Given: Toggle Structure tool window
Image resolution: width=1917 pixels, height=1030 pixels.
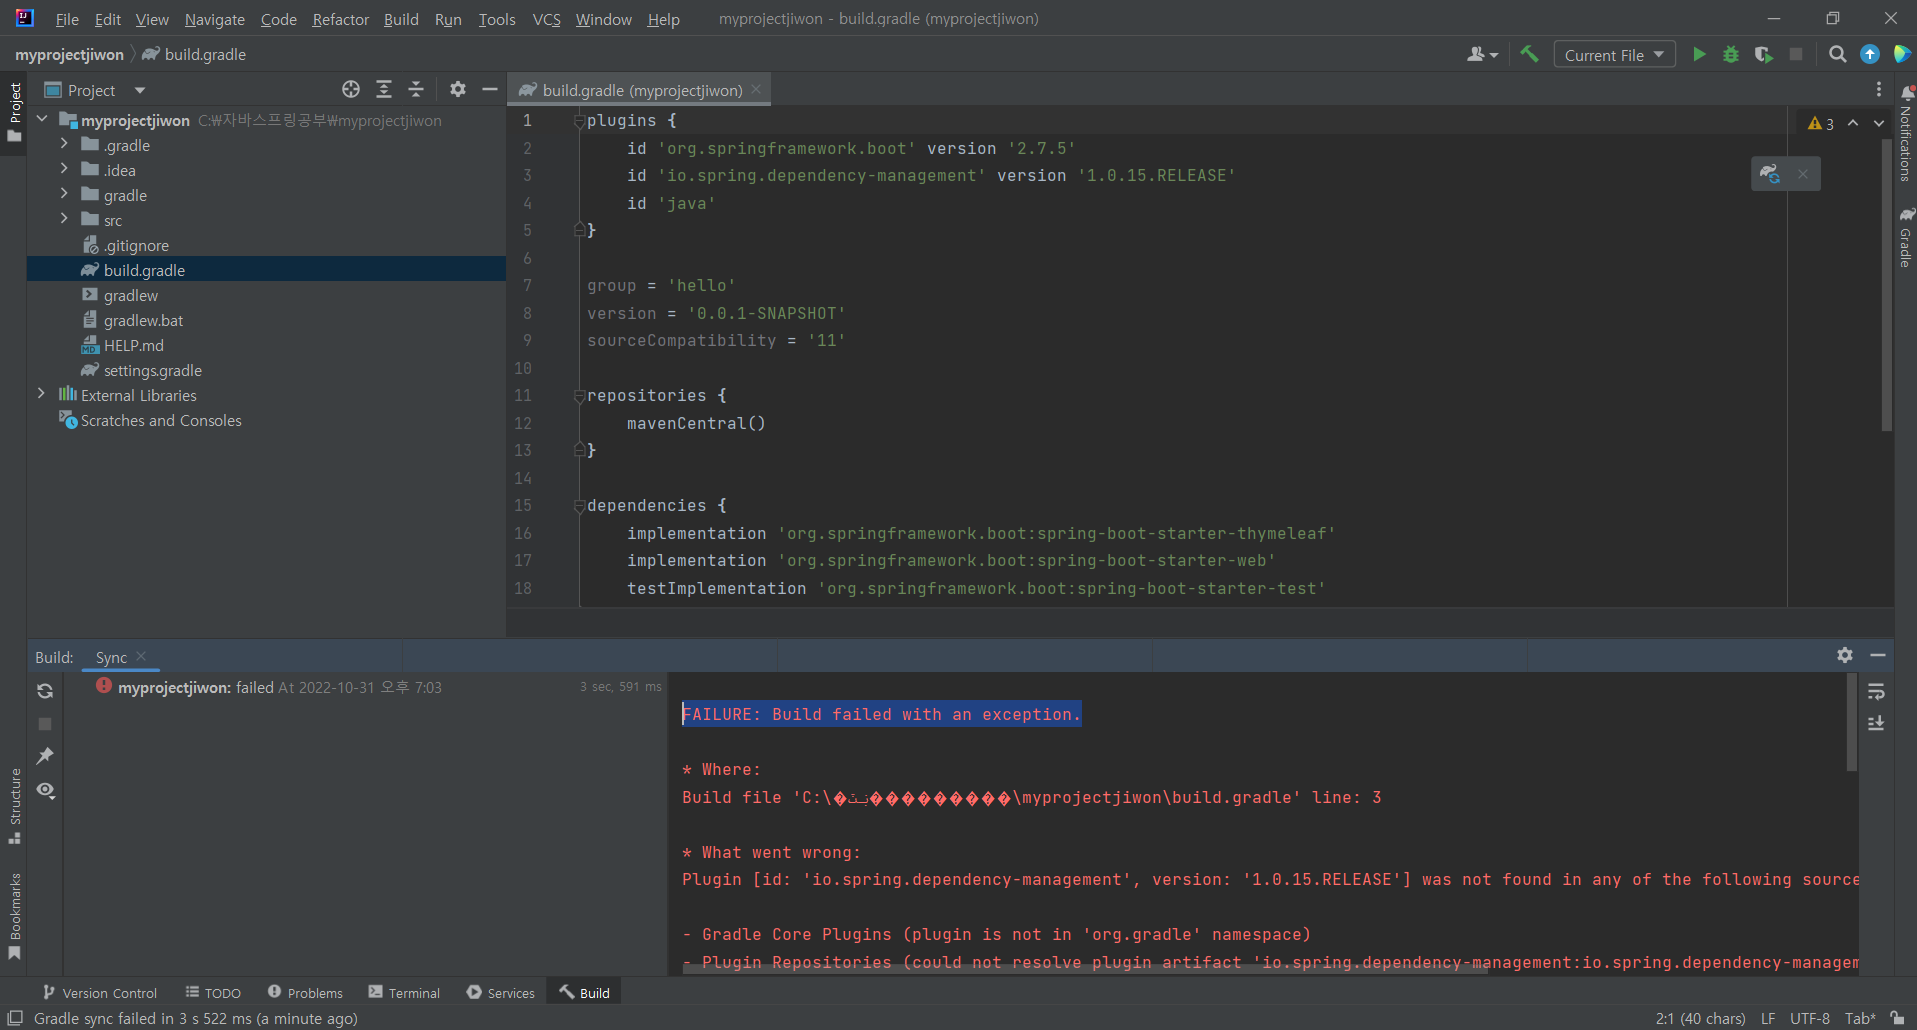Looking at the screenshot, I should (x=14, y=806).
